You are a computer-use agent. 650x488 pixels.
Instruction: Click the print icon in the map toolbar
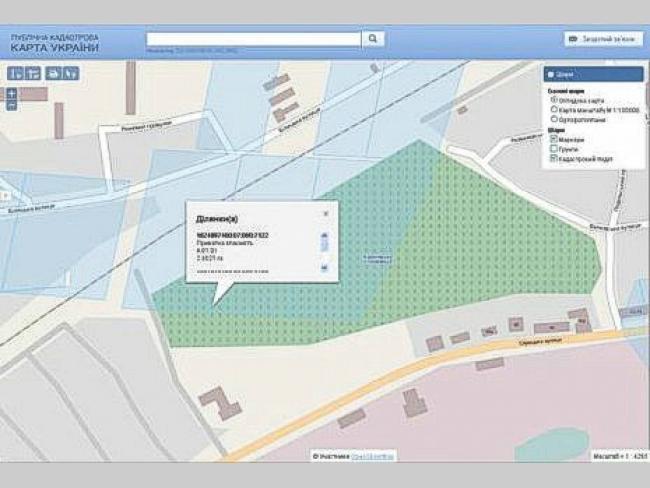(54, 73)
